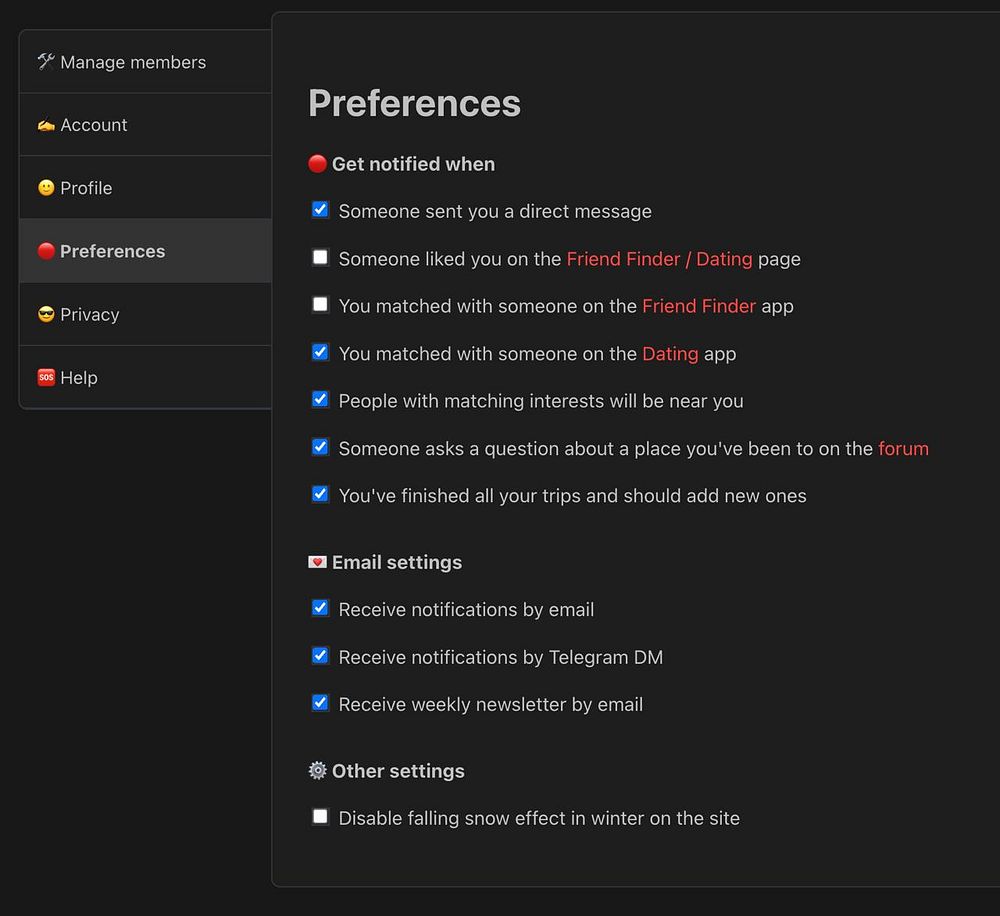Open the Manage members sidebar item
The image size is (1000, 916).
click(x=132, y=62)
